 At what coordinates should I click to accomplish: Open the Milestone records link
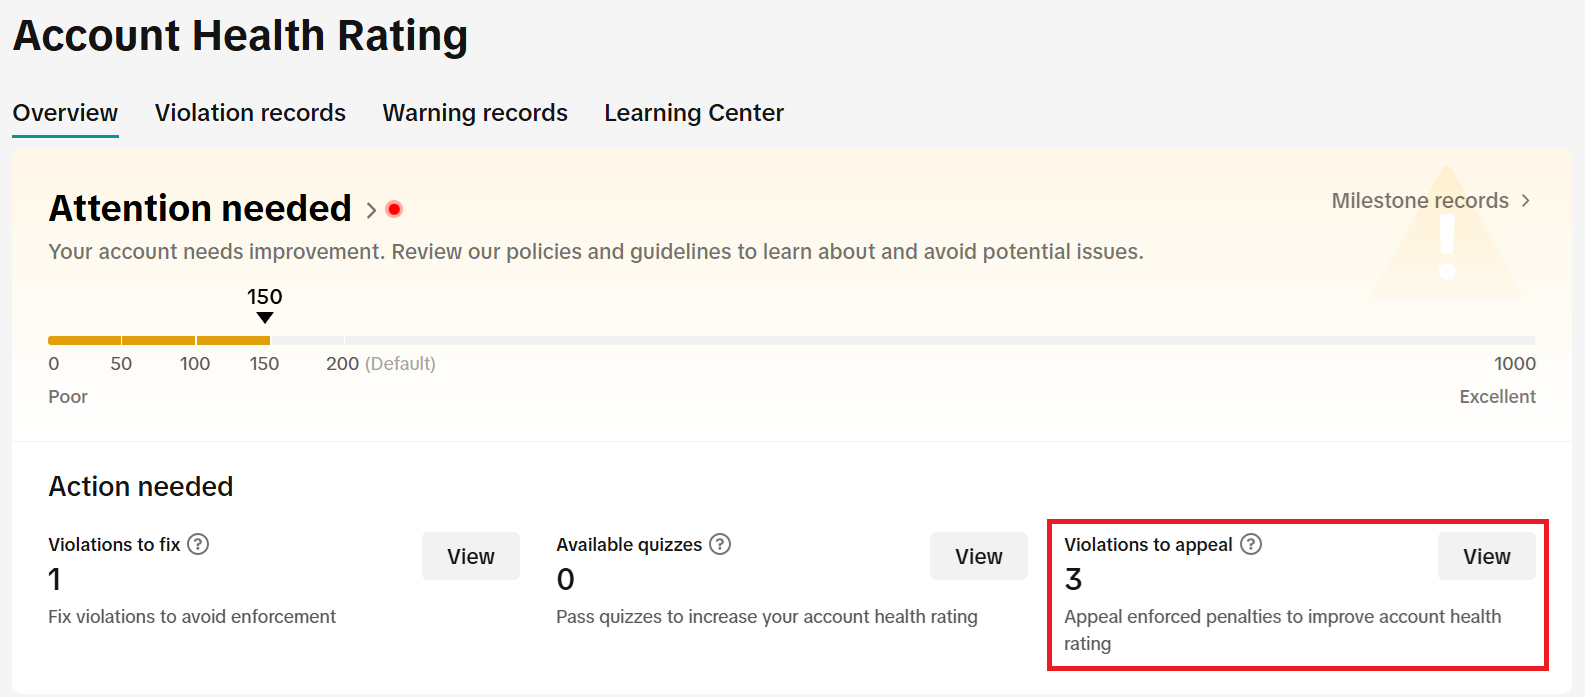(1419, 201)
